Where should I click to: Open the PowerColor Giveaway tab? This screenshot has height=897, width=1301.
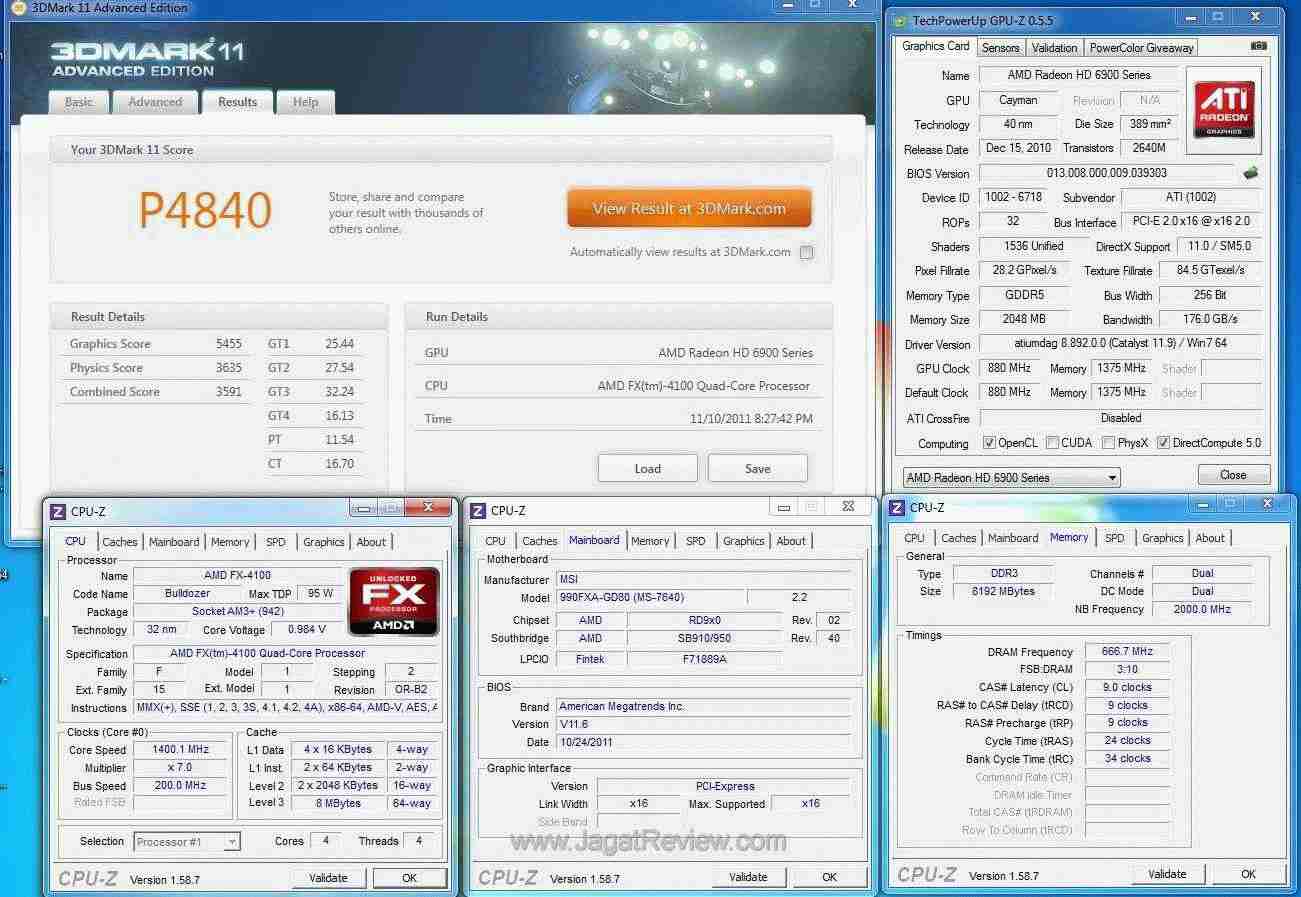pyautogui.click(x=1141, y=48)
